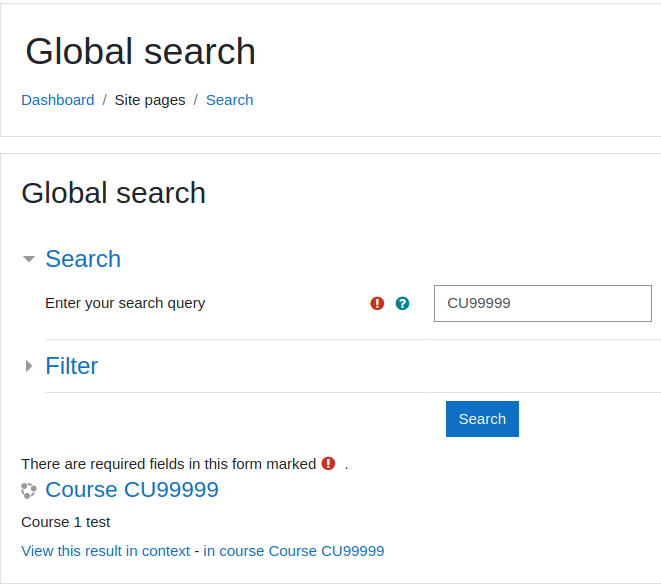
Task: Open the Search breadcrumb link
Action: pyautogui.click(x=229, y=100)
